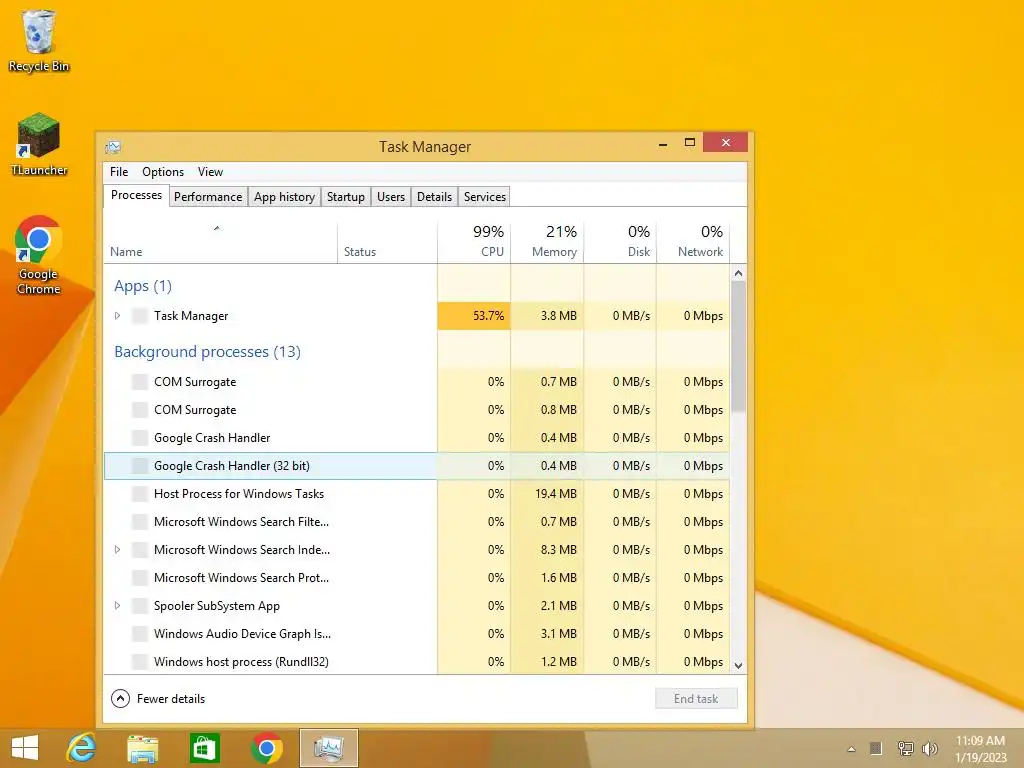Select Microsoft Windows Search Protocol Host row

[x=417, y=578]
